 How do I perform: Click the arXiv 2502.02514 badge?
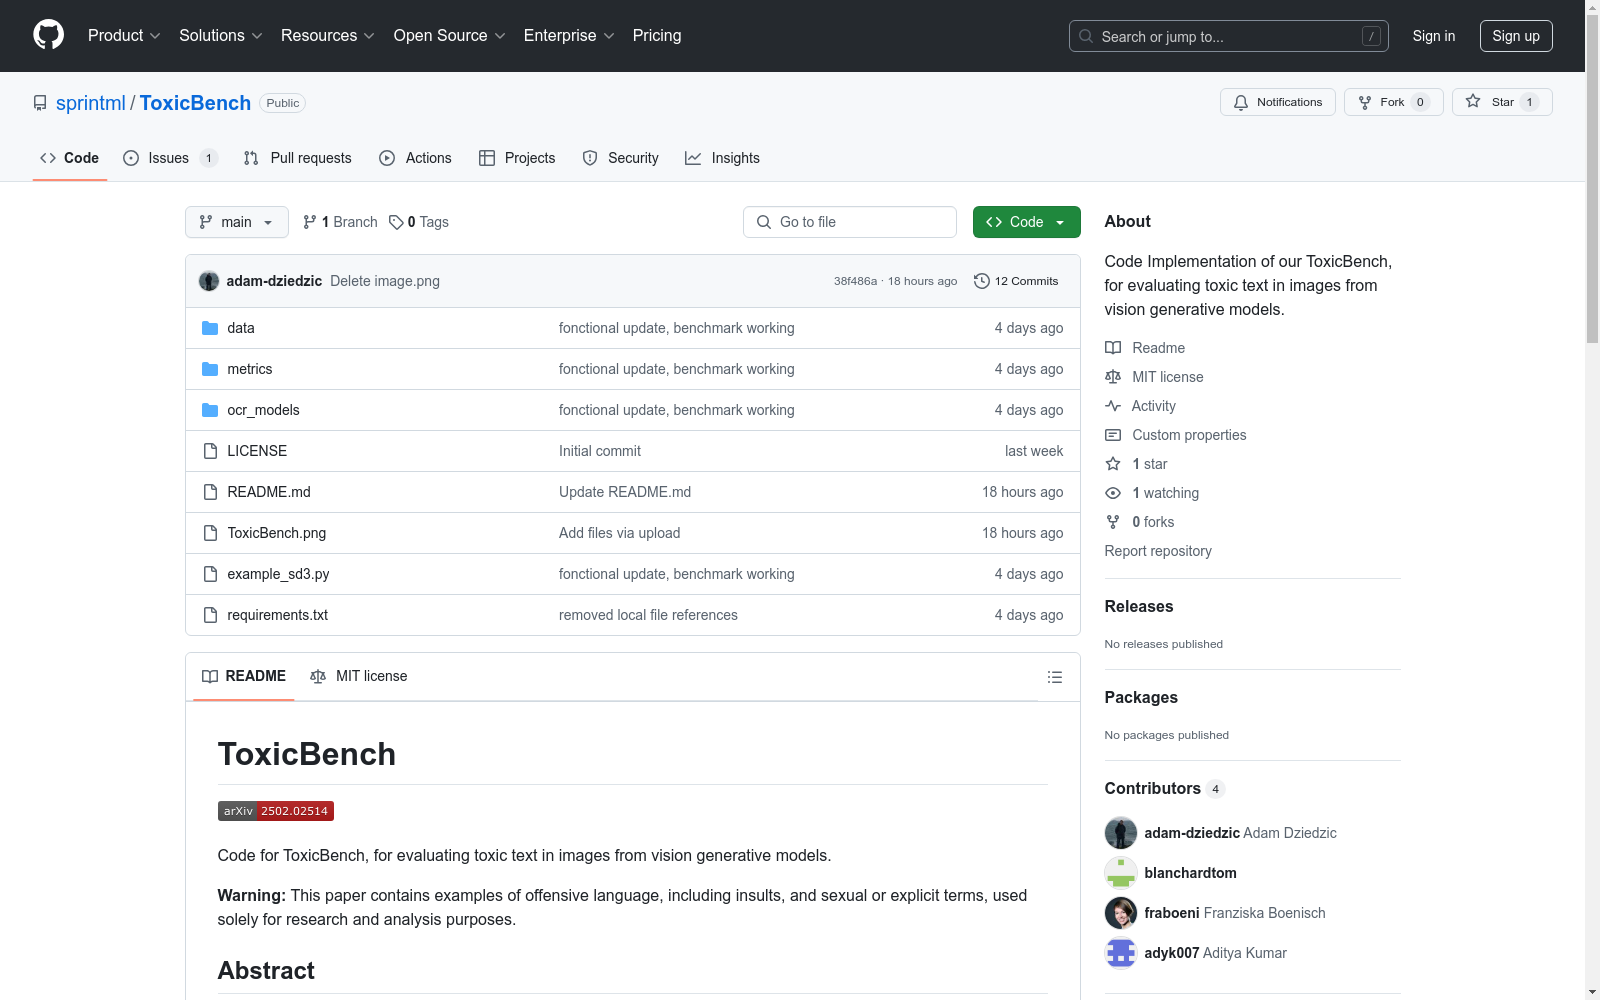(x=276, y=811)
